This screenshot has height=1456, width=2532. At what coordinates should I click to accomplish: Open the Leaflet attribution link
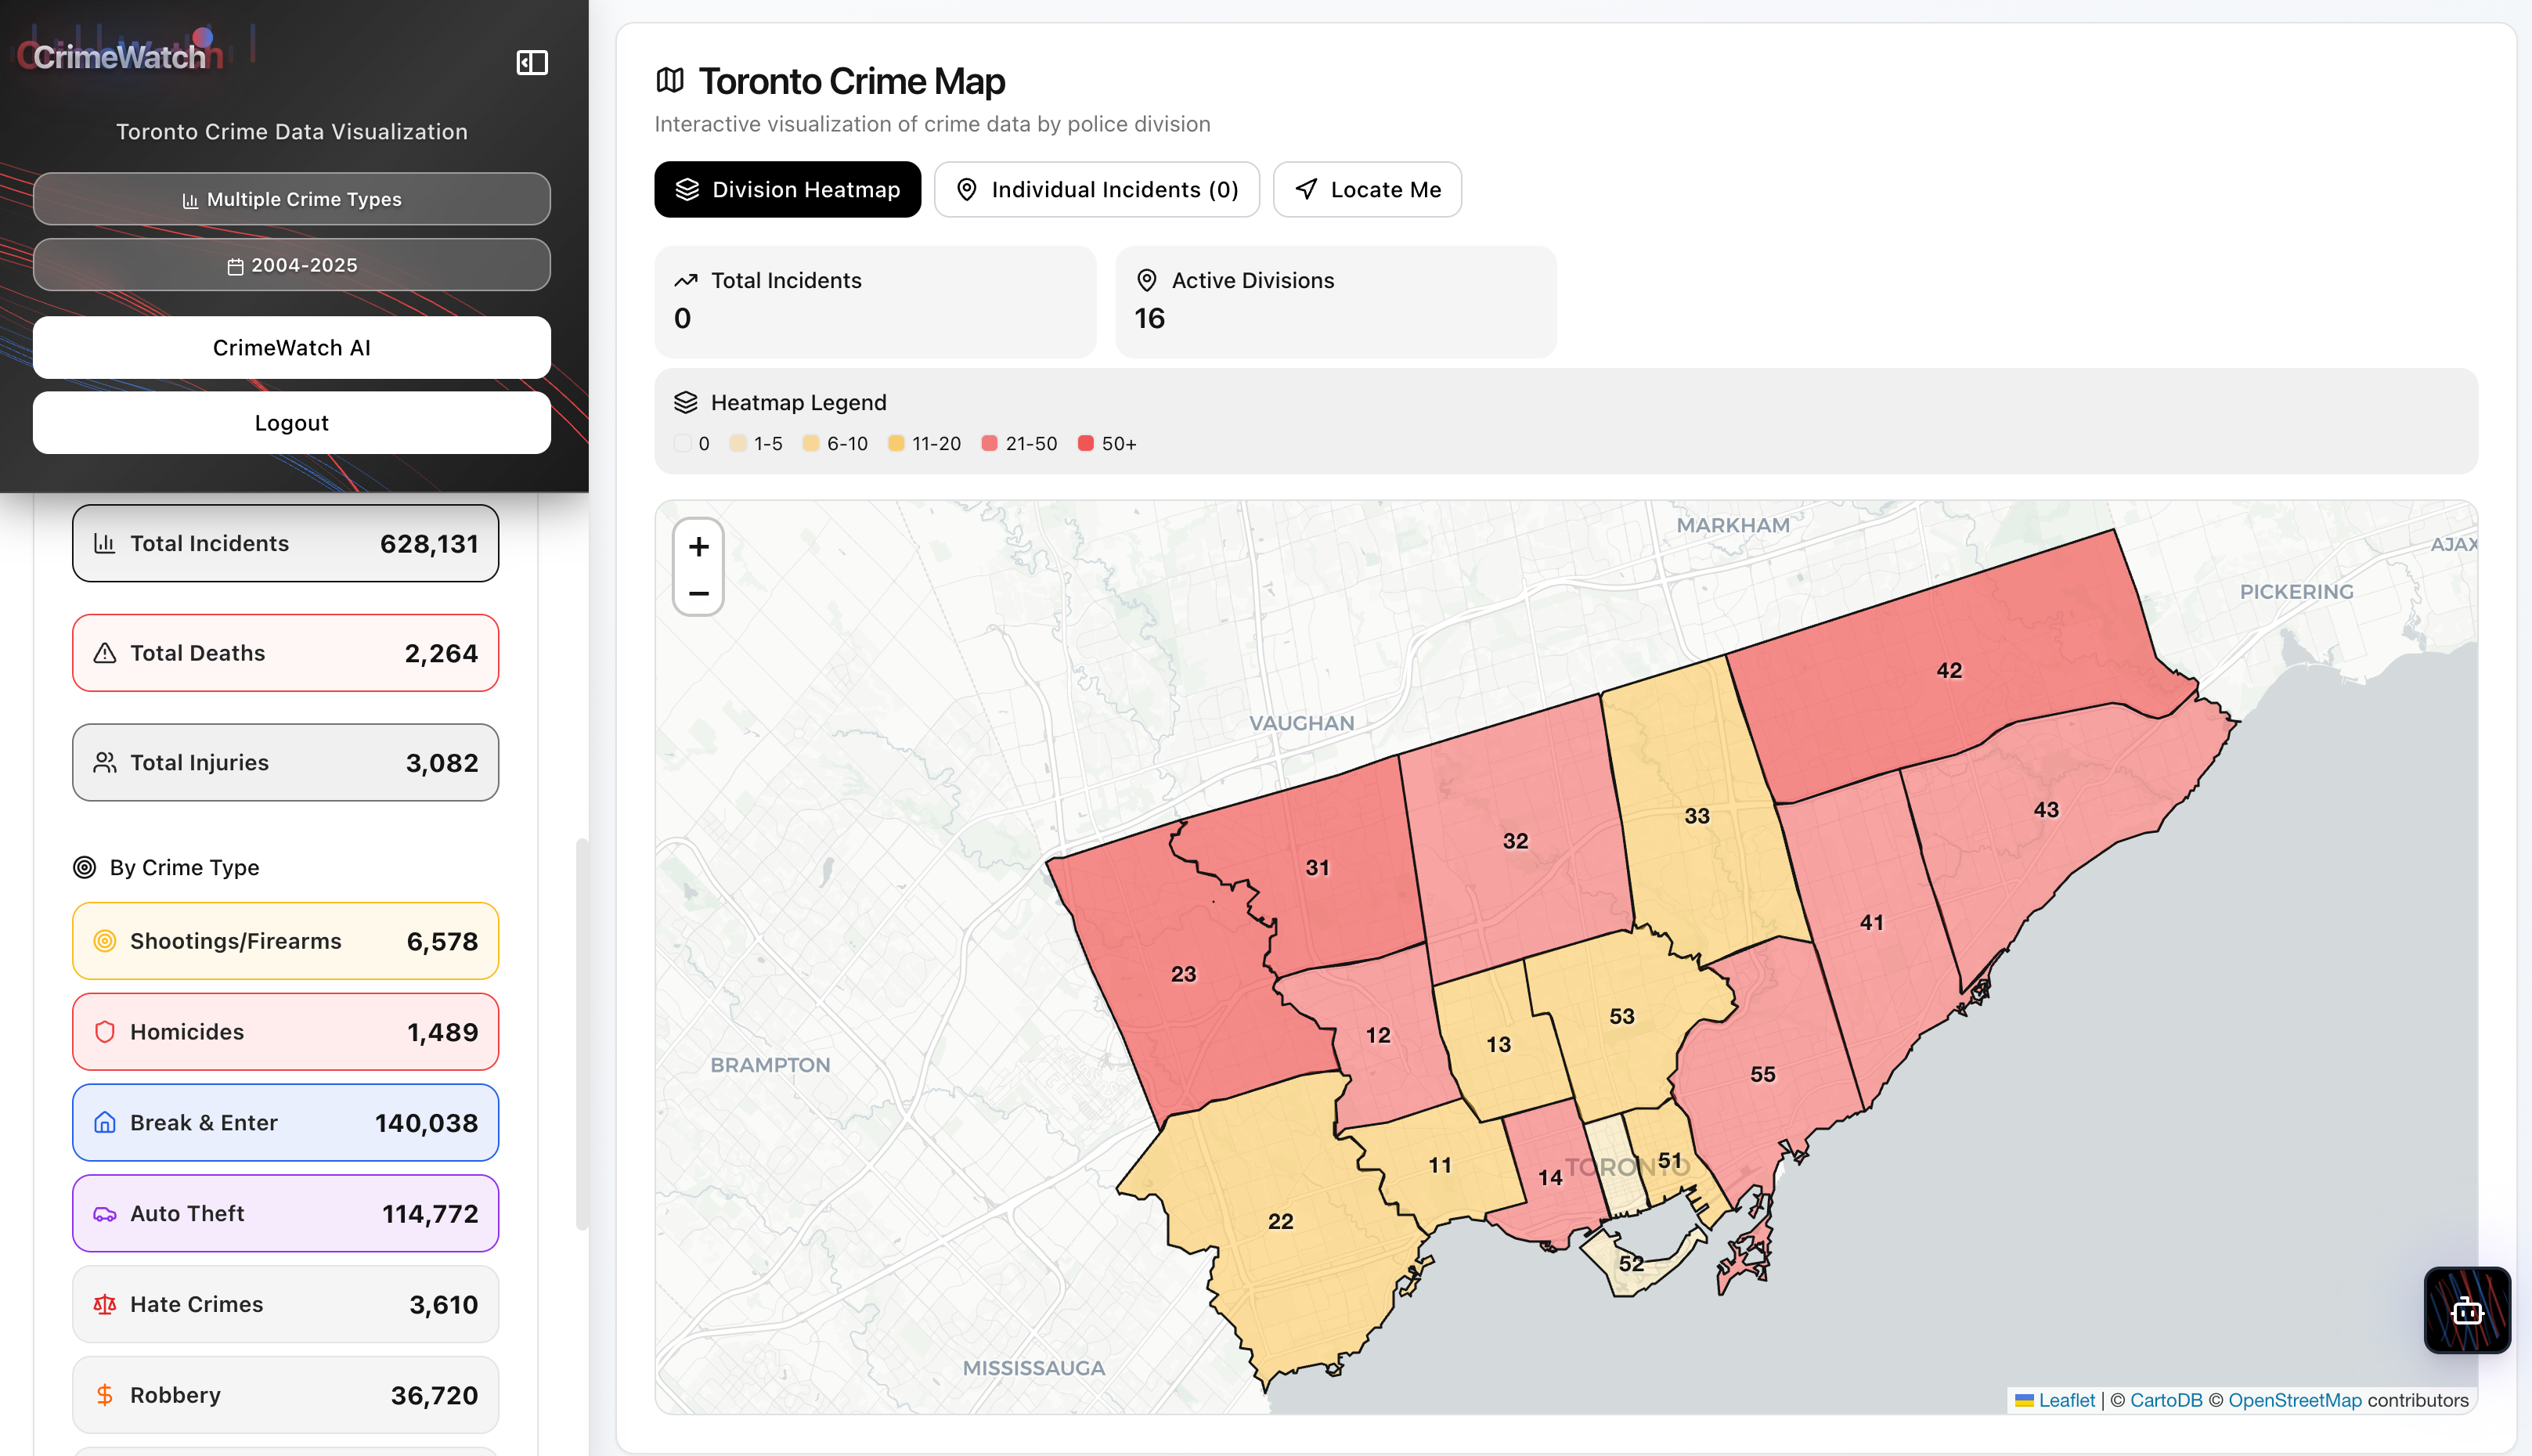point(2066,1400)
